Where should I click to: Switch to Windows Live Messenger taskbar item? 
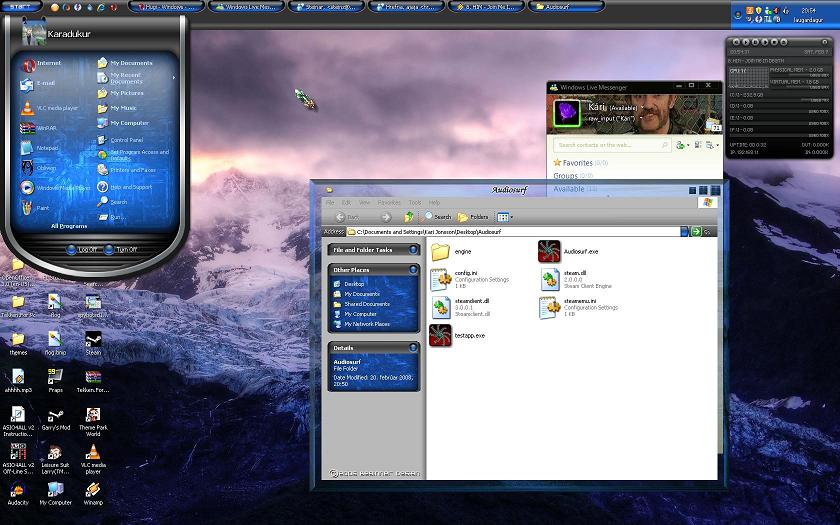246,7
